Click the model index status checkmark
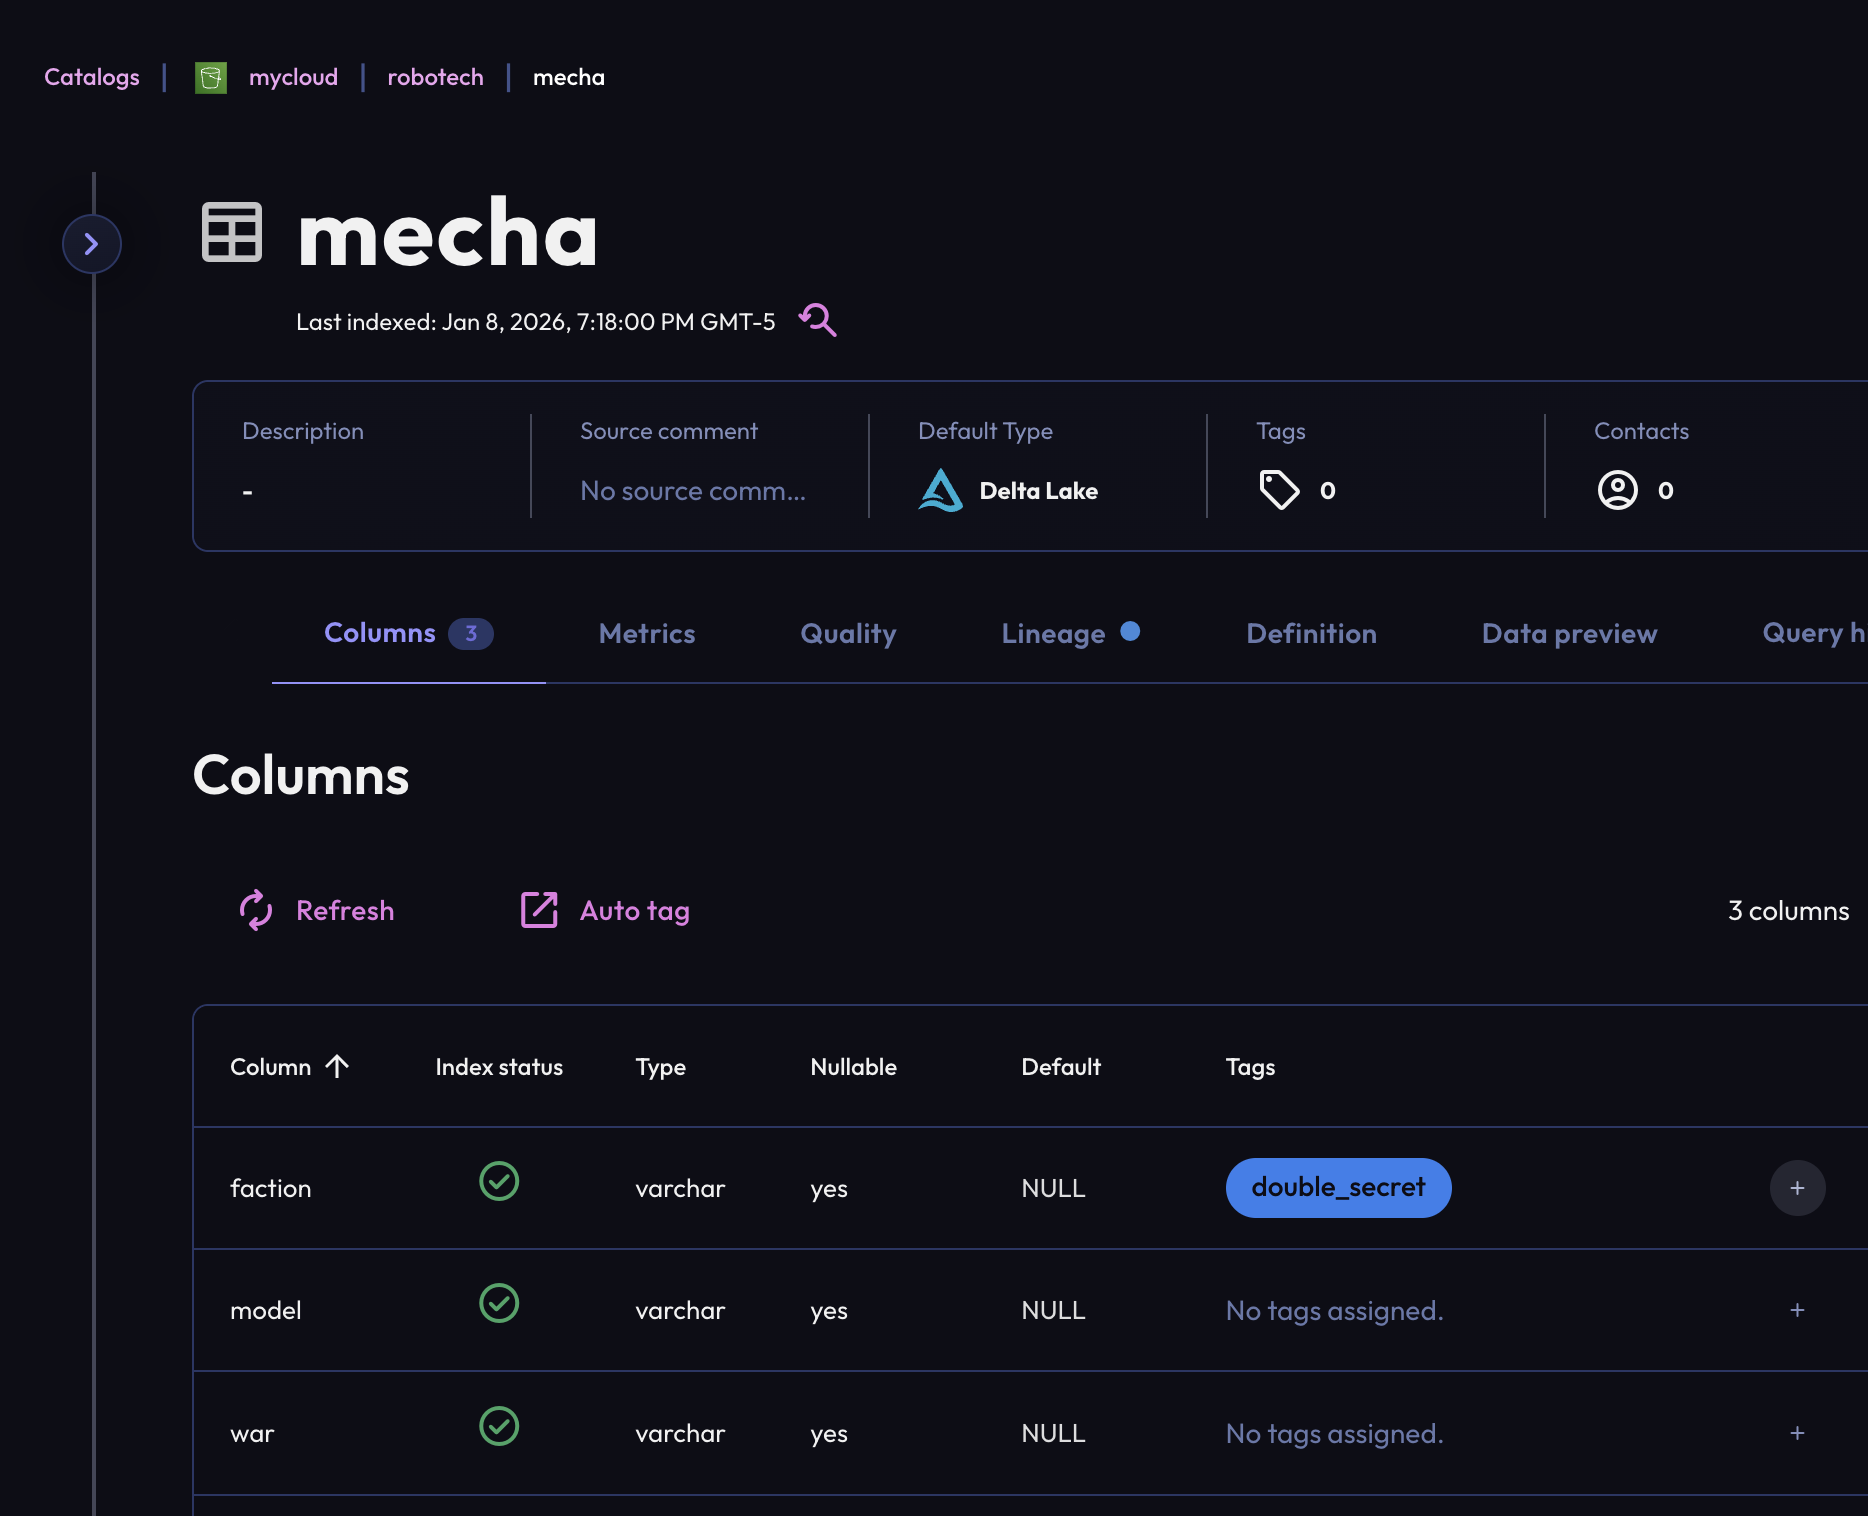1868x1516 pixels. 499,1303
